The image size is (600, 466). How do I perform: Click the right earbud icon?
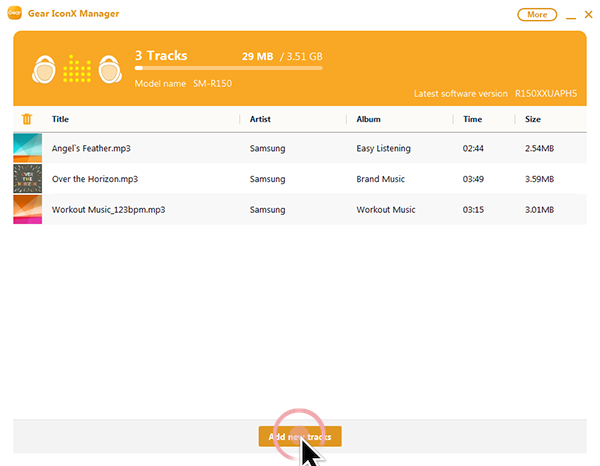coord(110,69)
